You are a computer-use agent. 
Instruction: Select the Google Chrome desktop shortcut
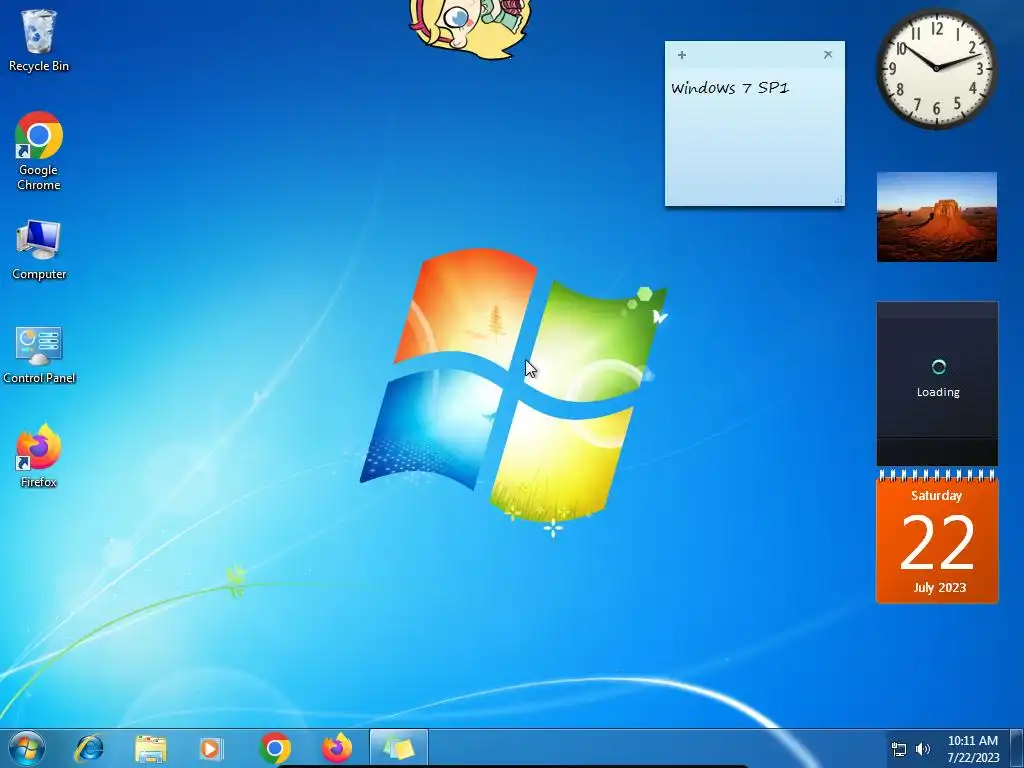coord(39,151)
